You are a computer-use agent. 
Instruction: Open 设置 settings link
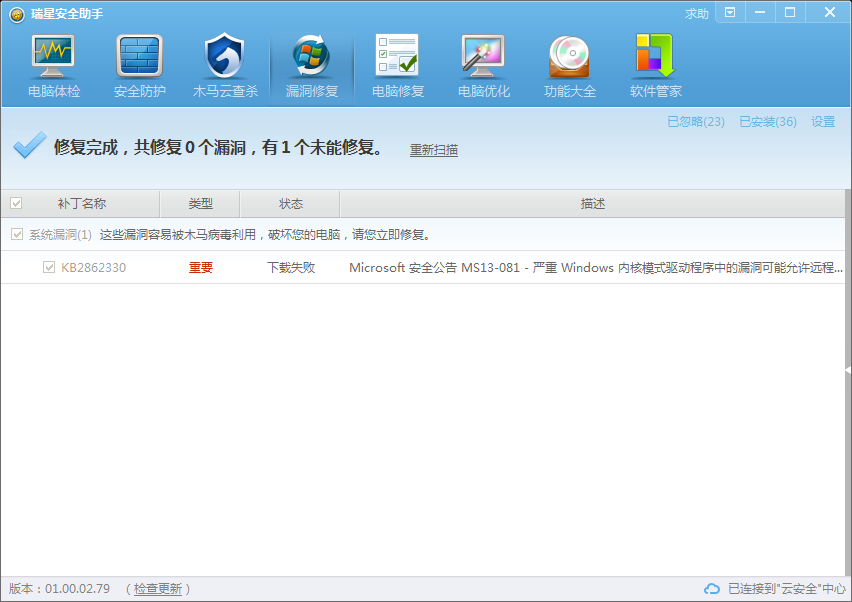click(x=823, y=122)
